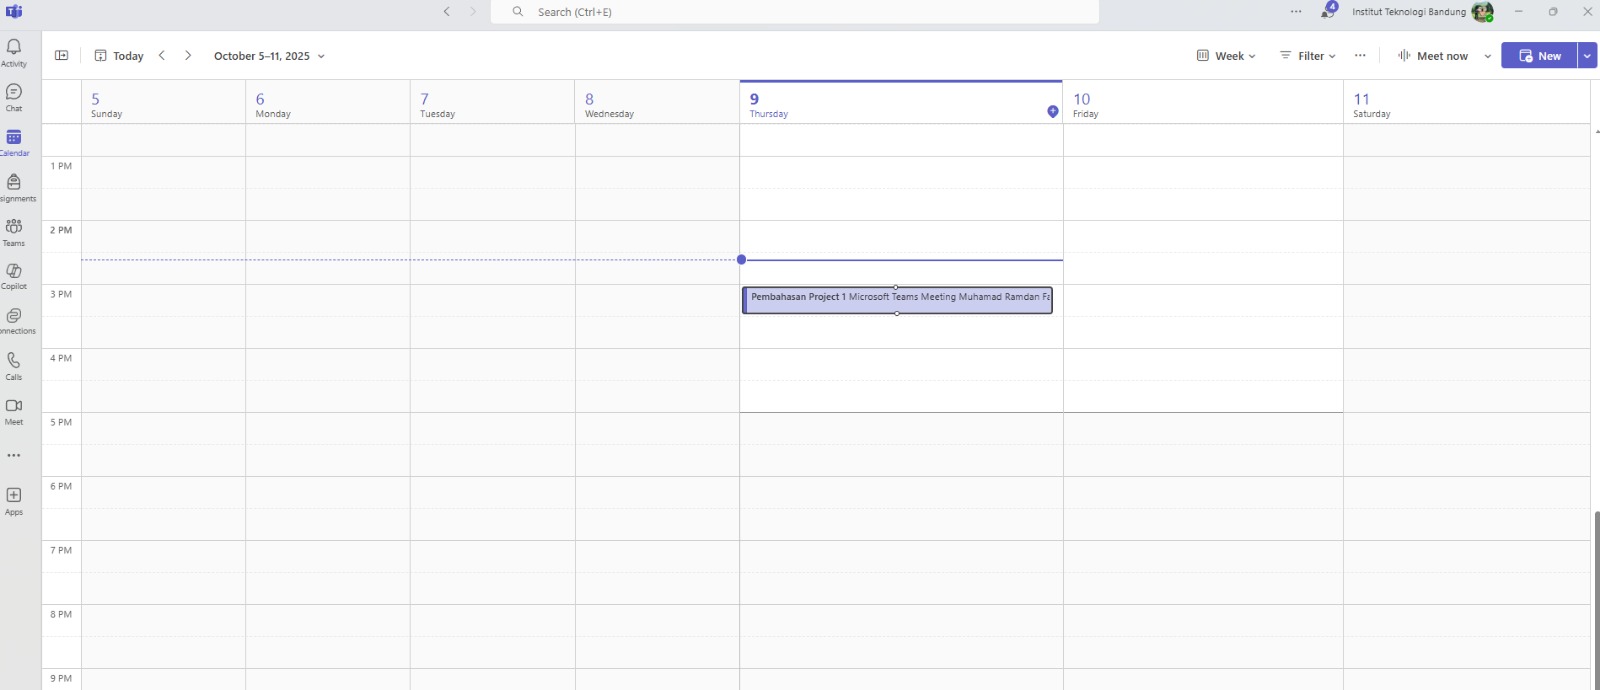
Task: Jump to Today in the calendar
Action: 119,56
